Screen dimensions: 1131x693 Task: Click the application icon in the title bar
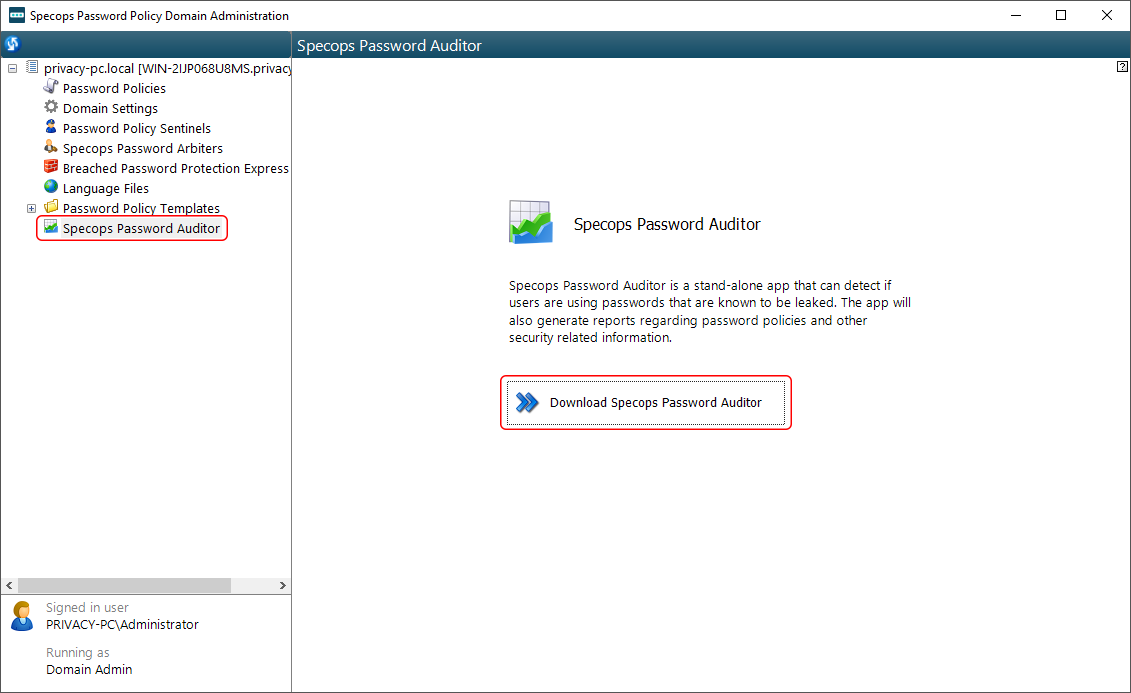tap(17, 15)
